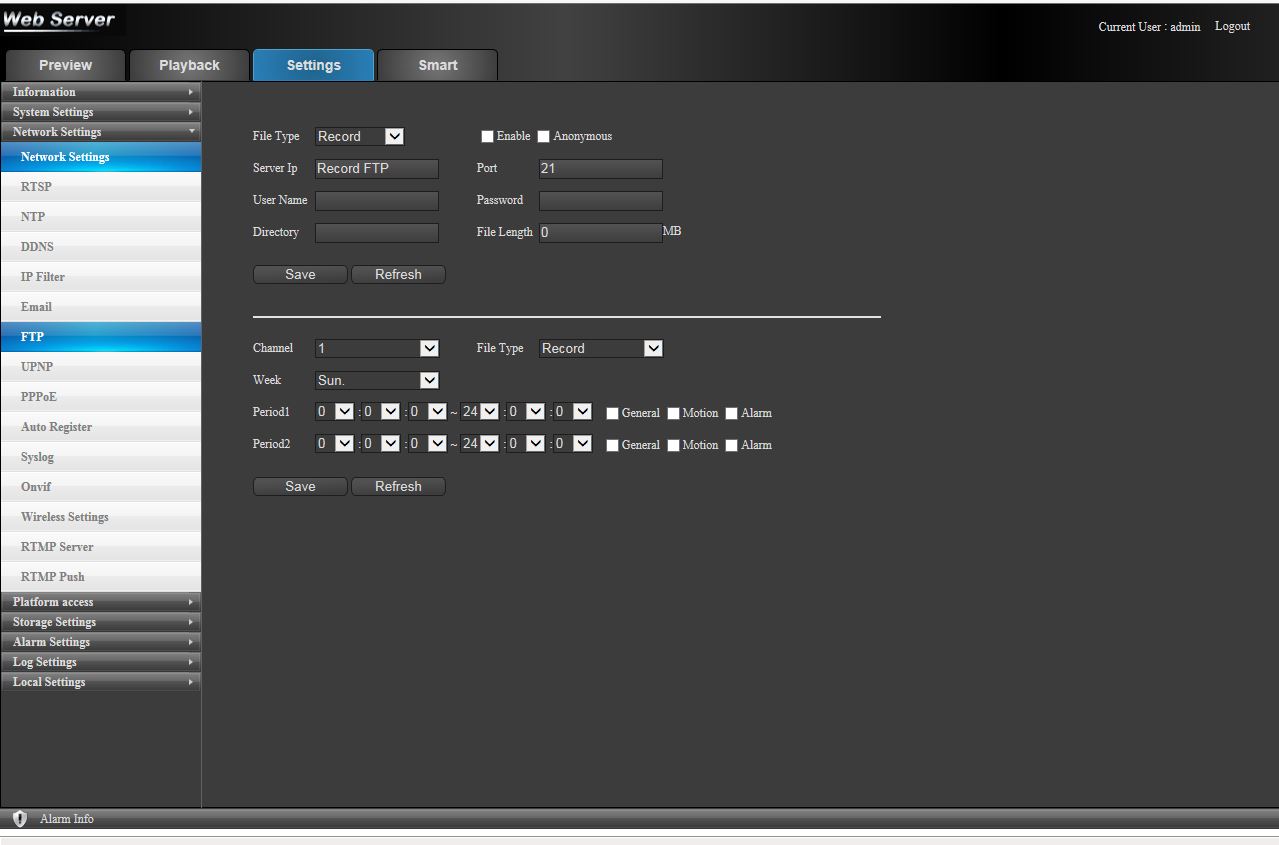
Task: Expand the Storage Settings section
Action: pos(100,622)
